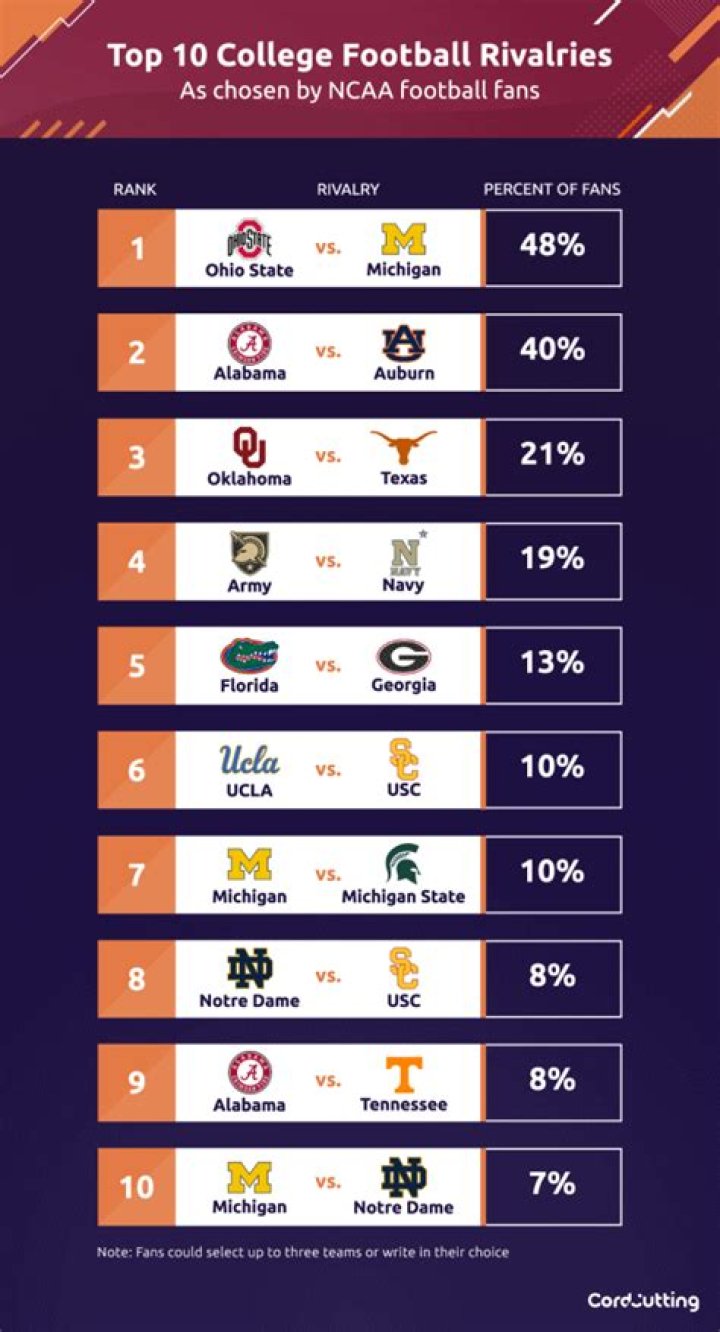This screenshot has height=1332, width=720.
Task: Click the CordCutting brand logo
Action: pos(643,1301)
